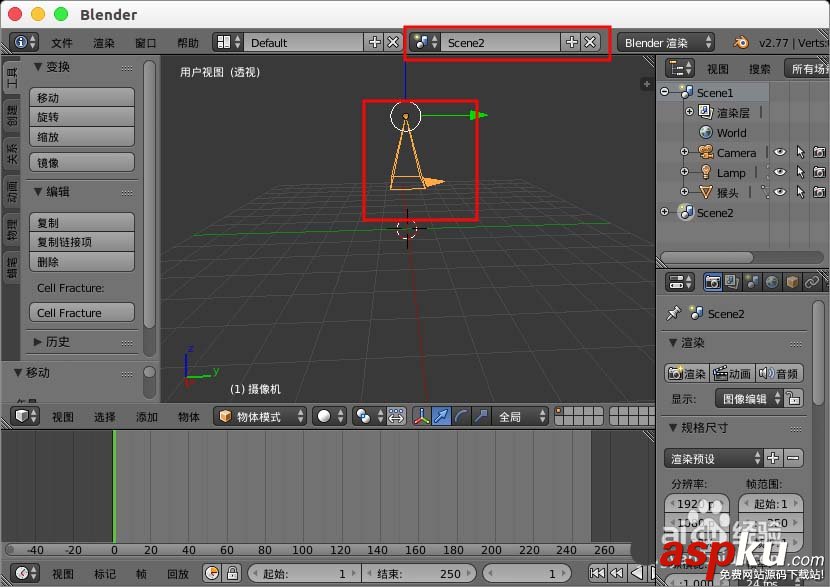Open the 渲染 menu in top bar

pos(104,43)
